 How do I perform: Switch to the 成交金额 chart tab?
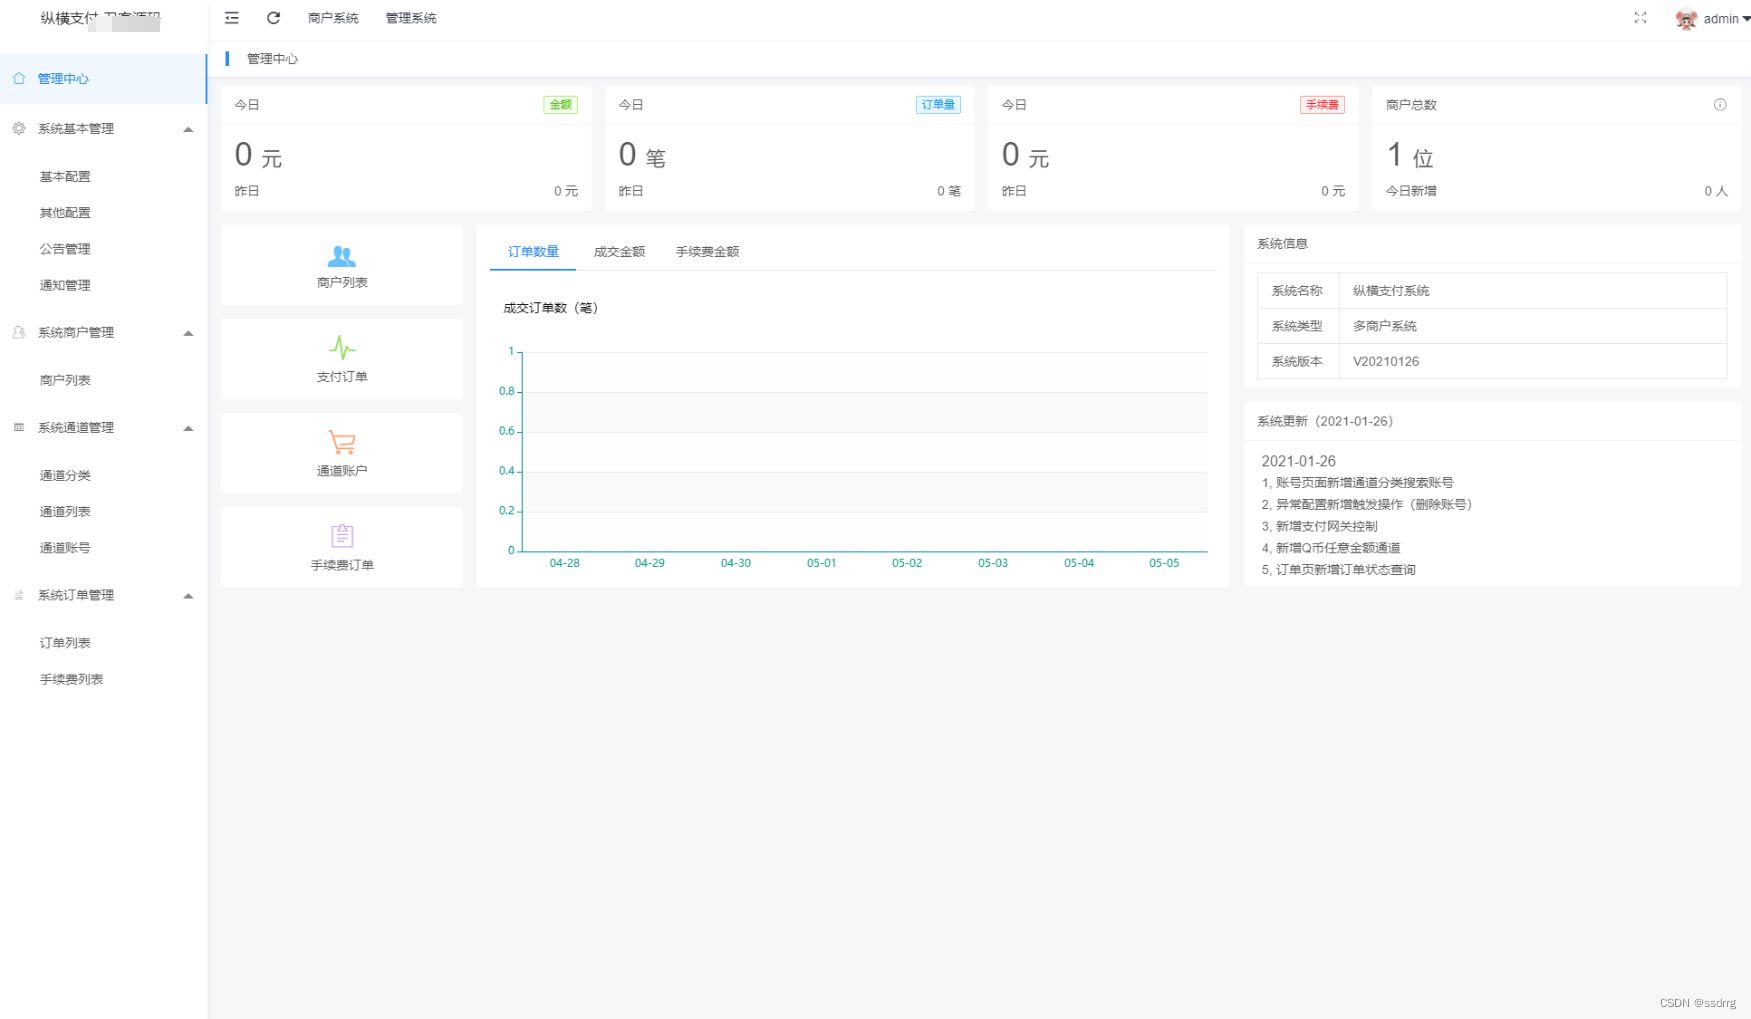tap(619, 252)
